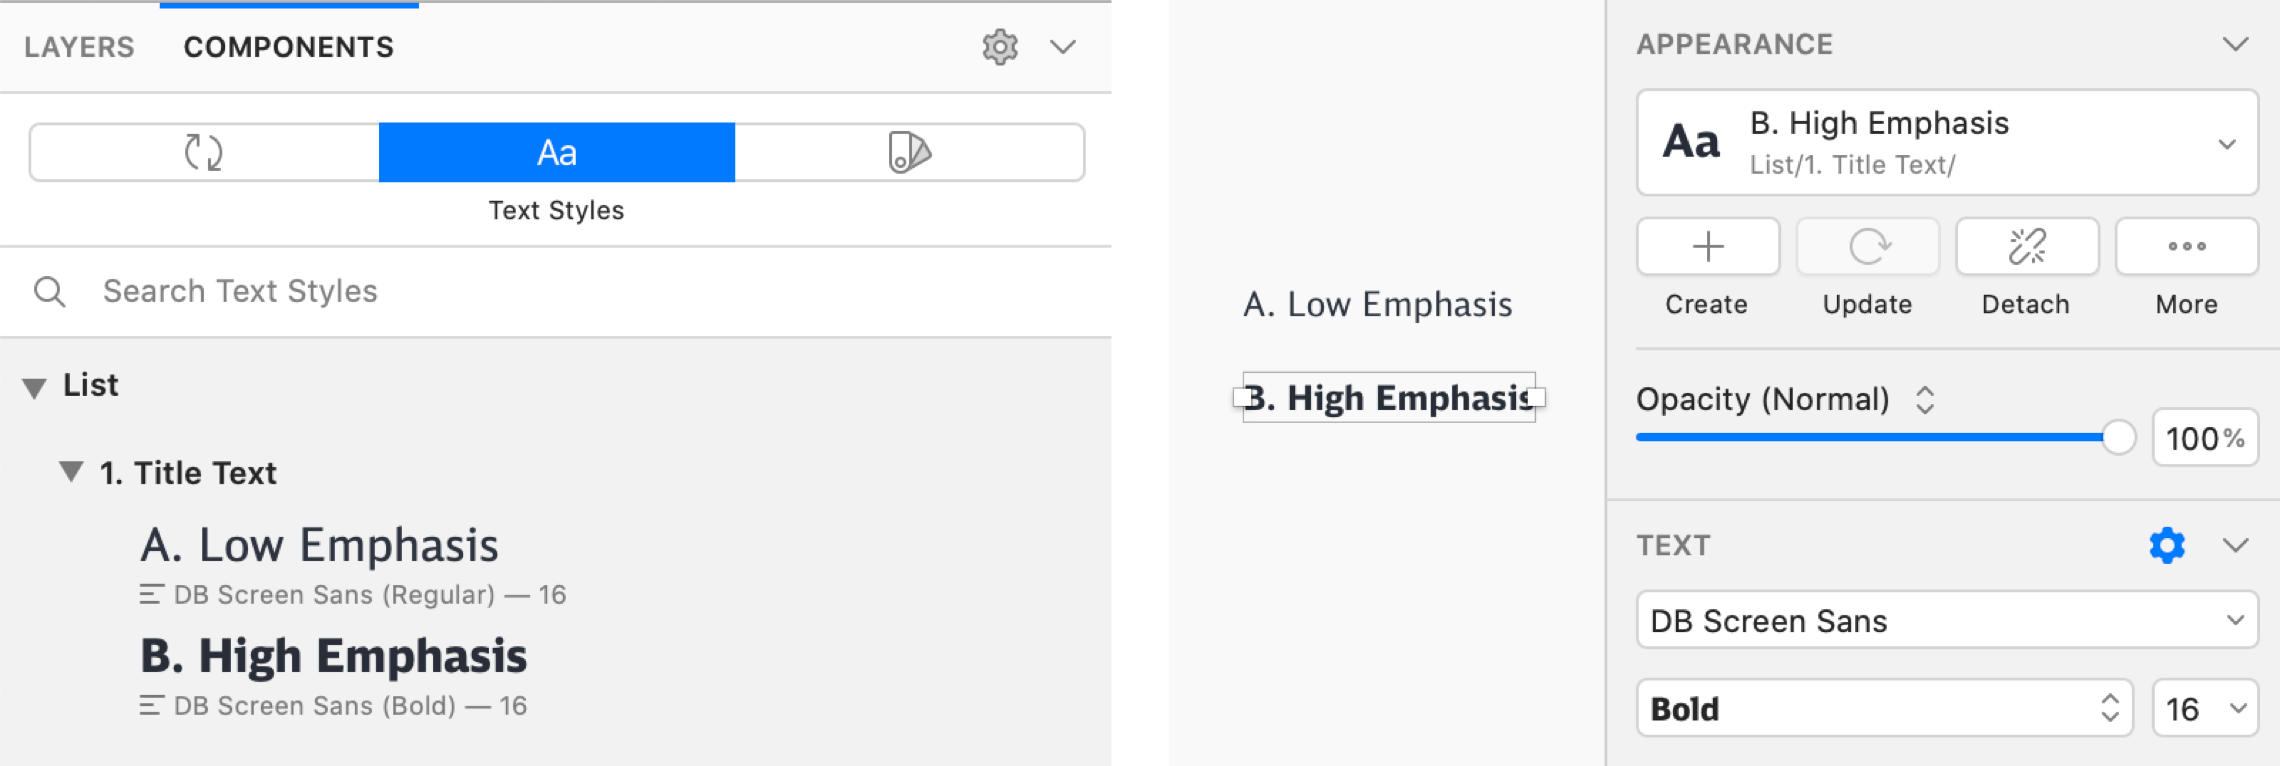Collapse the List group triangle
This screenshot has width=2280, height=766.
point(35,388)
